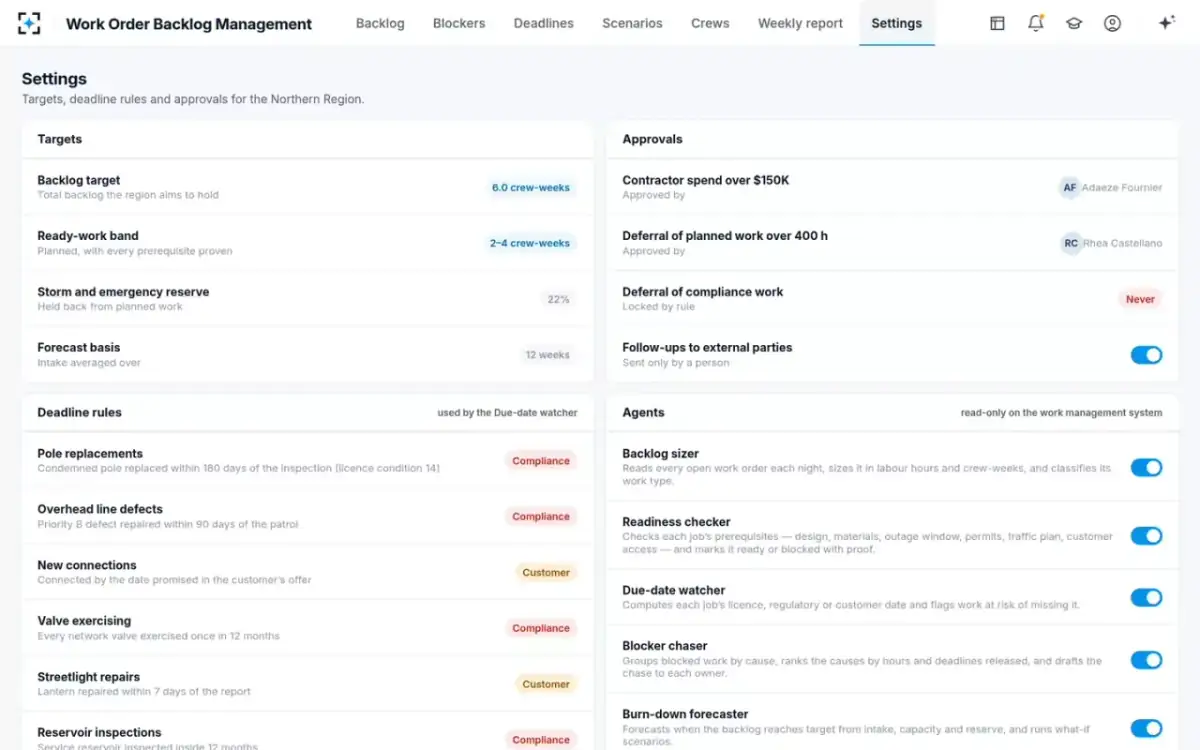
Task: Click the Burn-down forecaster agent name
Action: [x=686, y=715]
